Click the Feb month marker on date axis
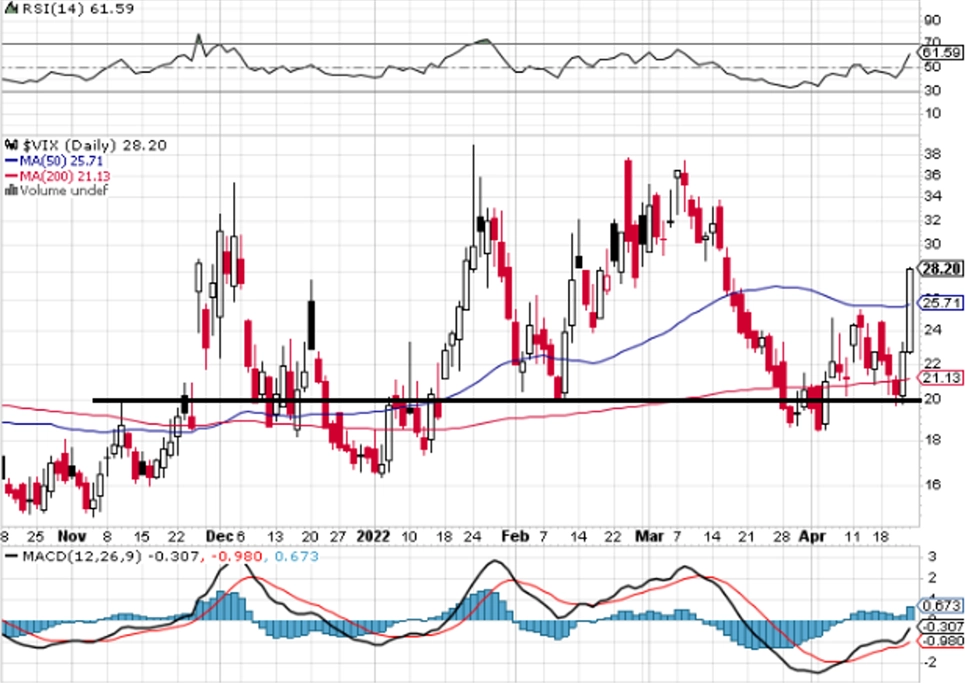Viewport: 965px width, 683px height. point(515,536)
